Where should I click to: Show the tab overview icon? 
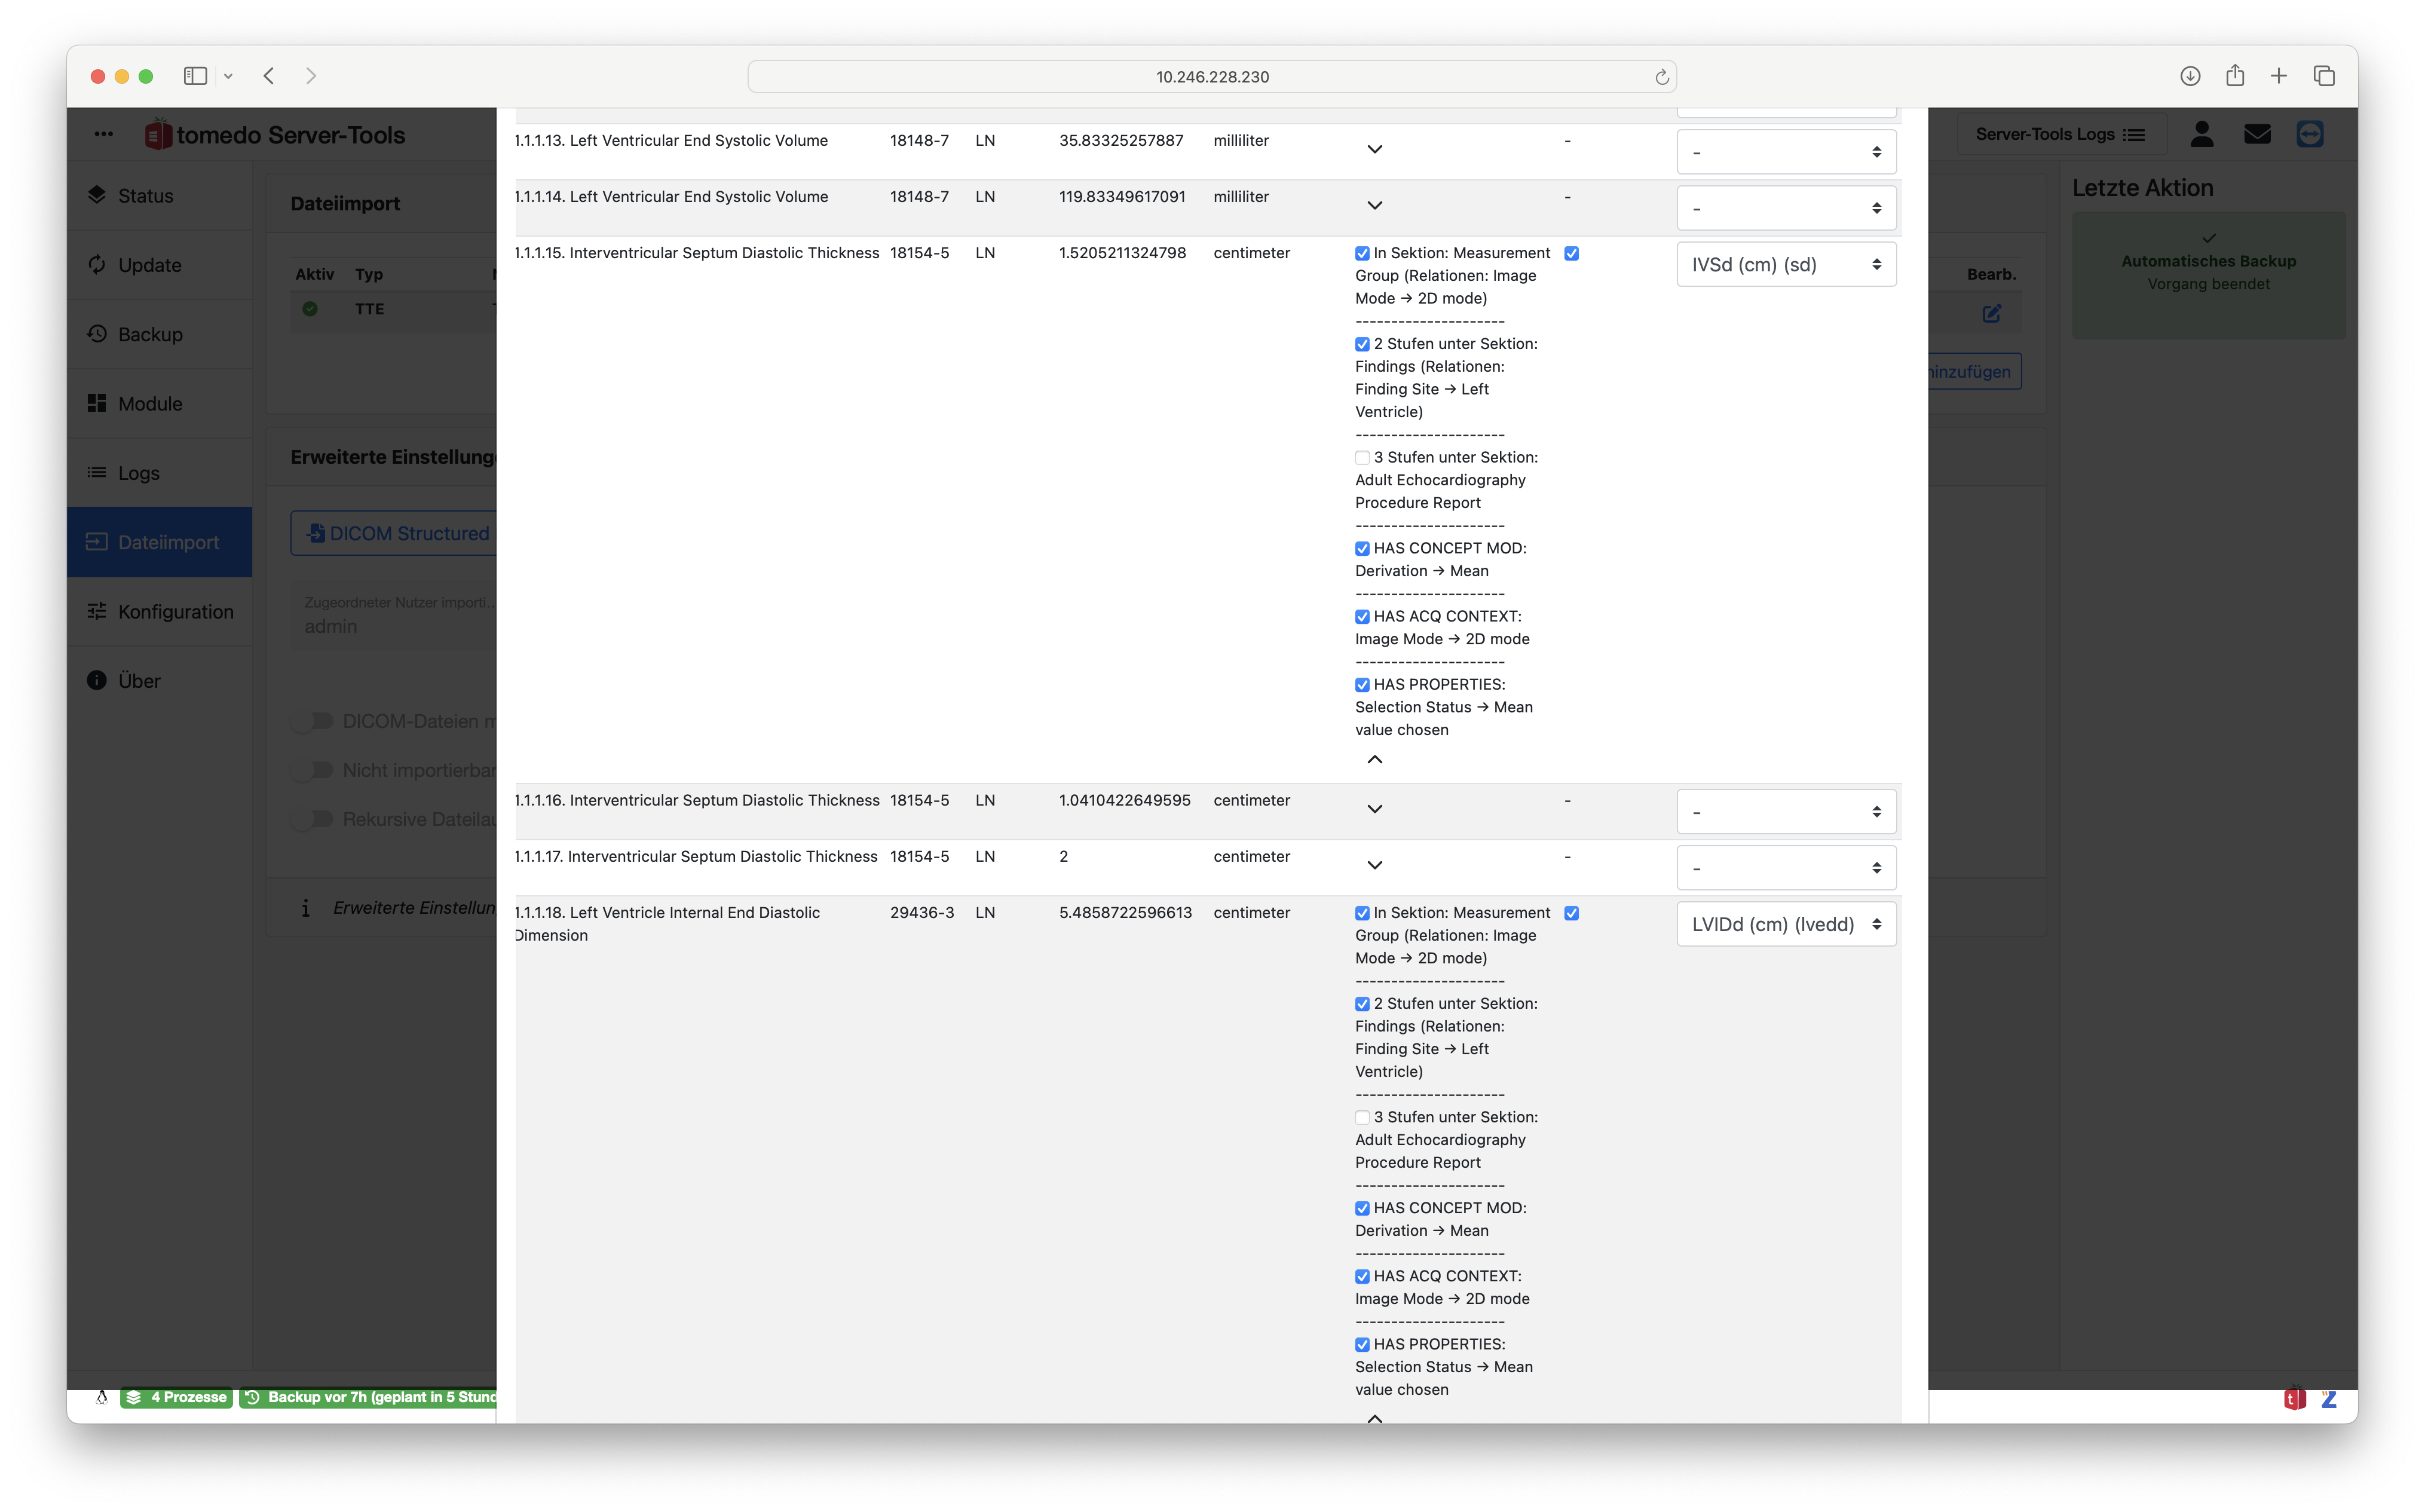coord(2324,76)
